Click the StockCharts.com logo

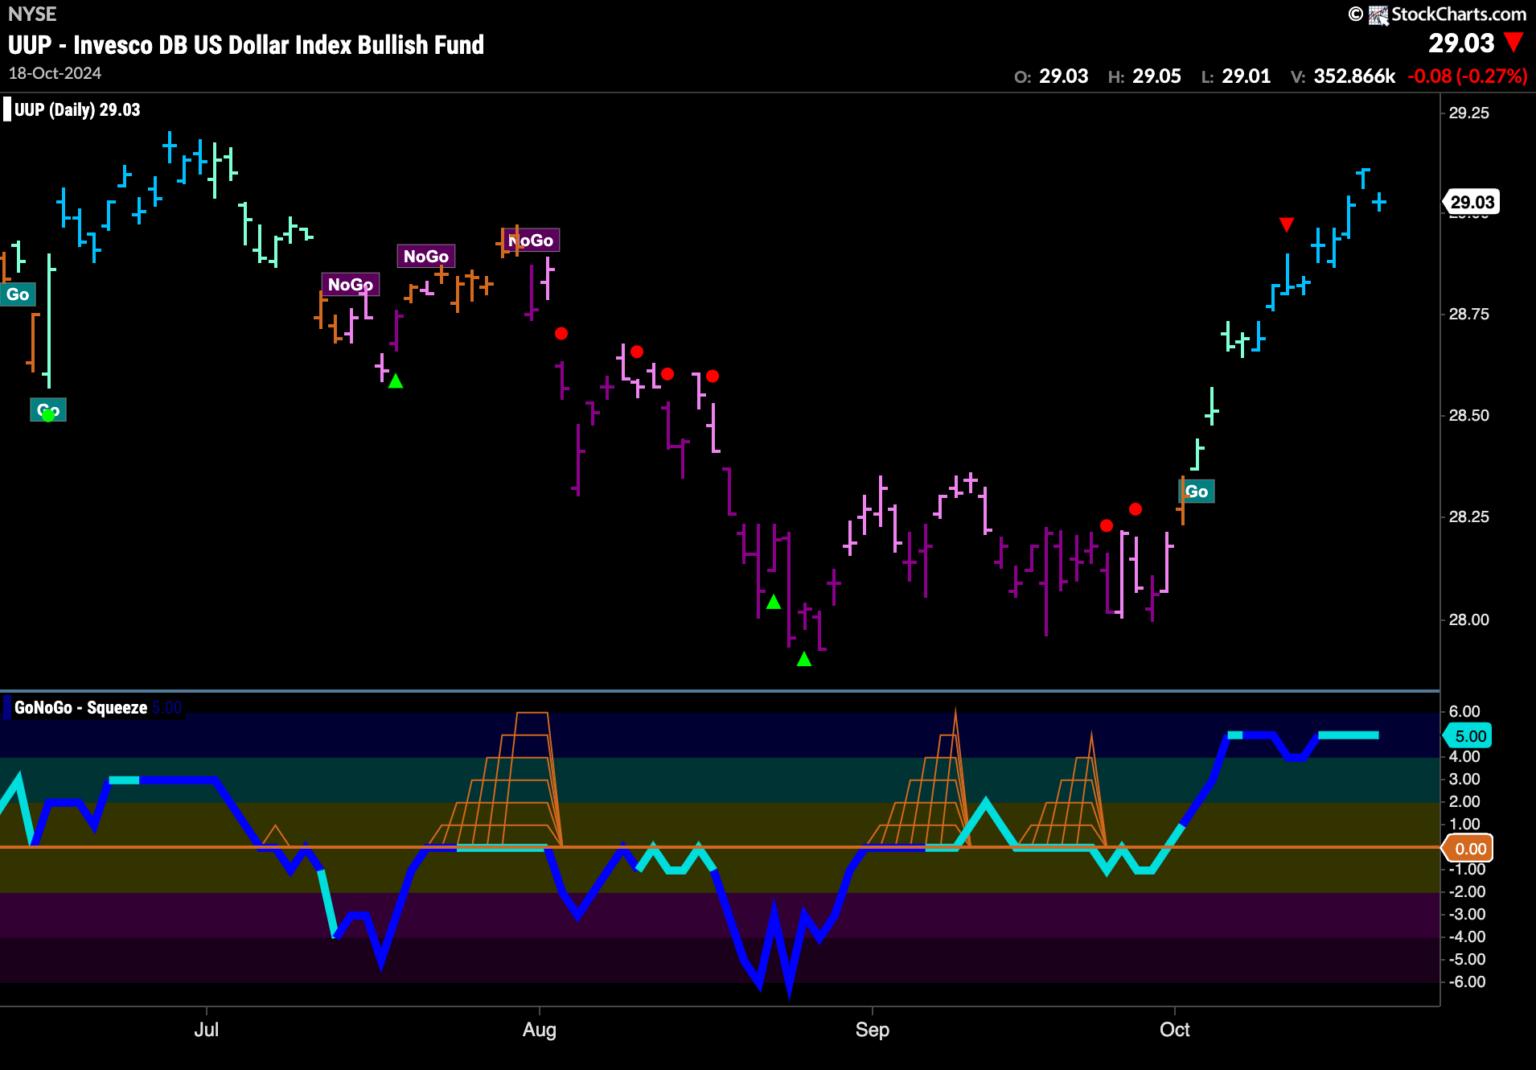point(1447,14)
